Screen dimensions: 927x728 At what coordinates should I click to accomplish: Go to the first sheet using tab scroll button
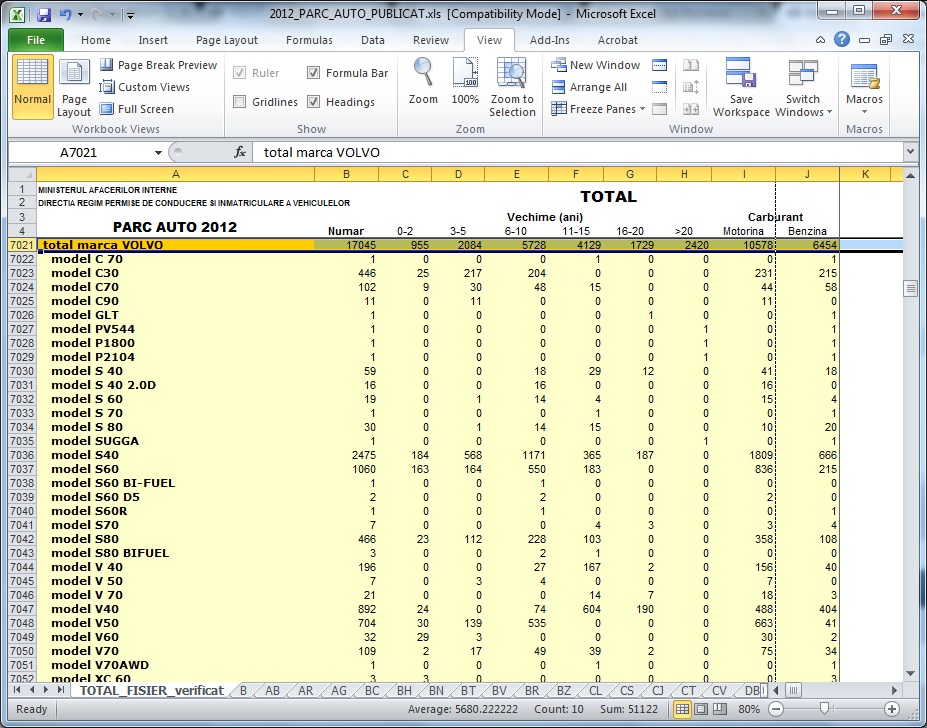click(x=17, y=690)
